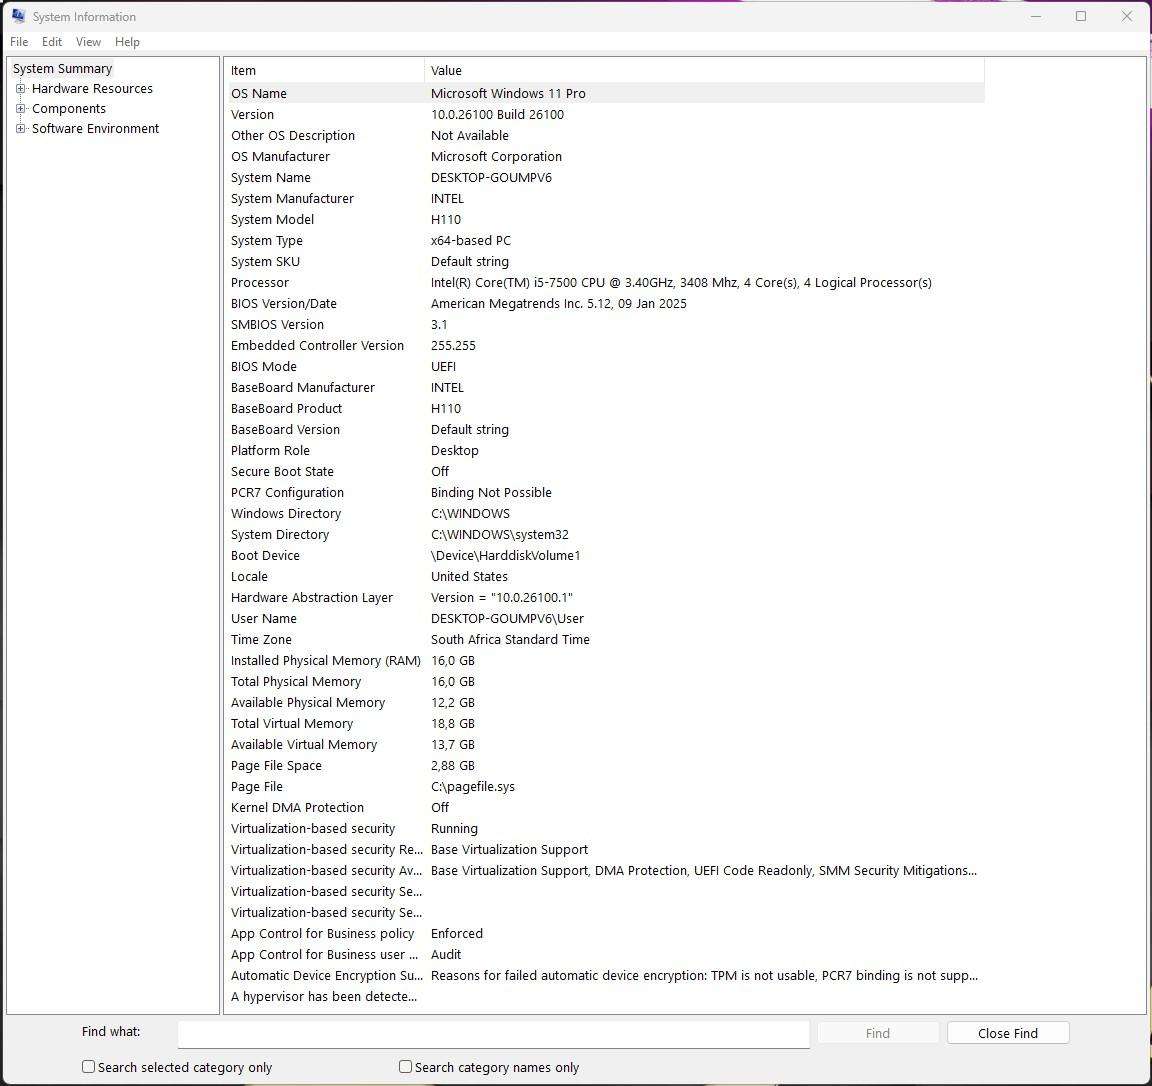
Task: Open the View menu
Action: point(88,42)
